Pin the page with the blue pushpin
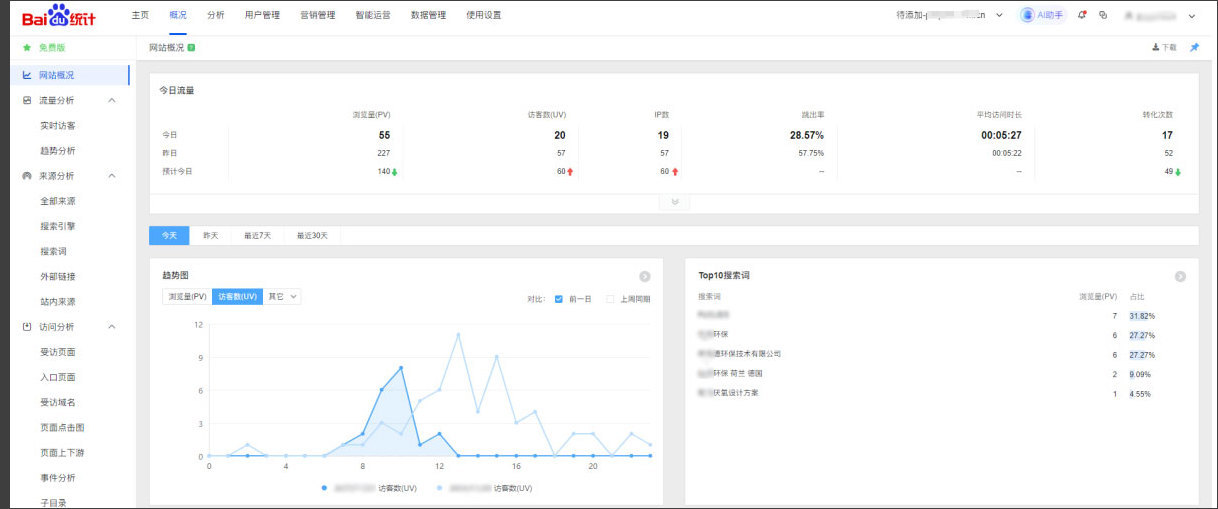 click(x=1194, y=47)
